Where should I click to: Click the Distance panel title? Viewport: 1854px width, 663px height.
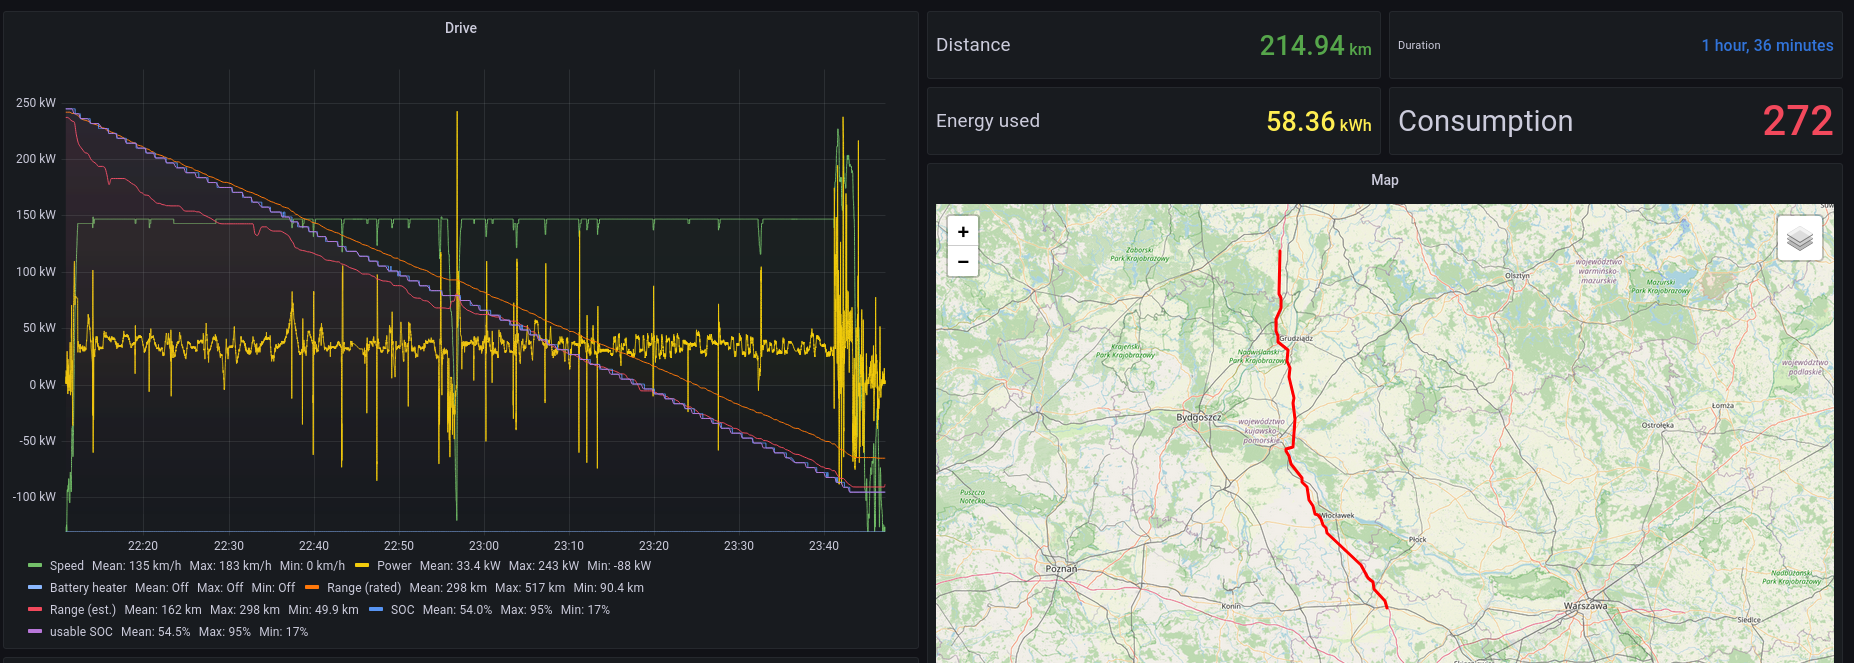(973, 45)
